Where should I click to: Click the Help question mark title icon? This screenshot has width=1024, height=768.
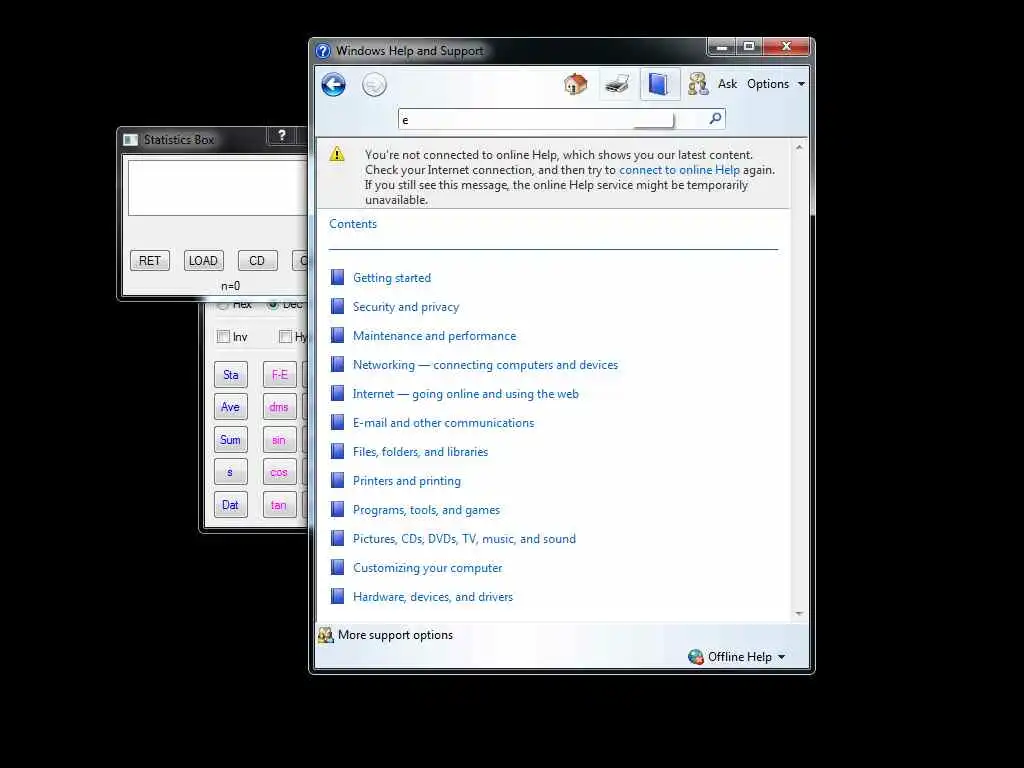(x=323, y=51)
